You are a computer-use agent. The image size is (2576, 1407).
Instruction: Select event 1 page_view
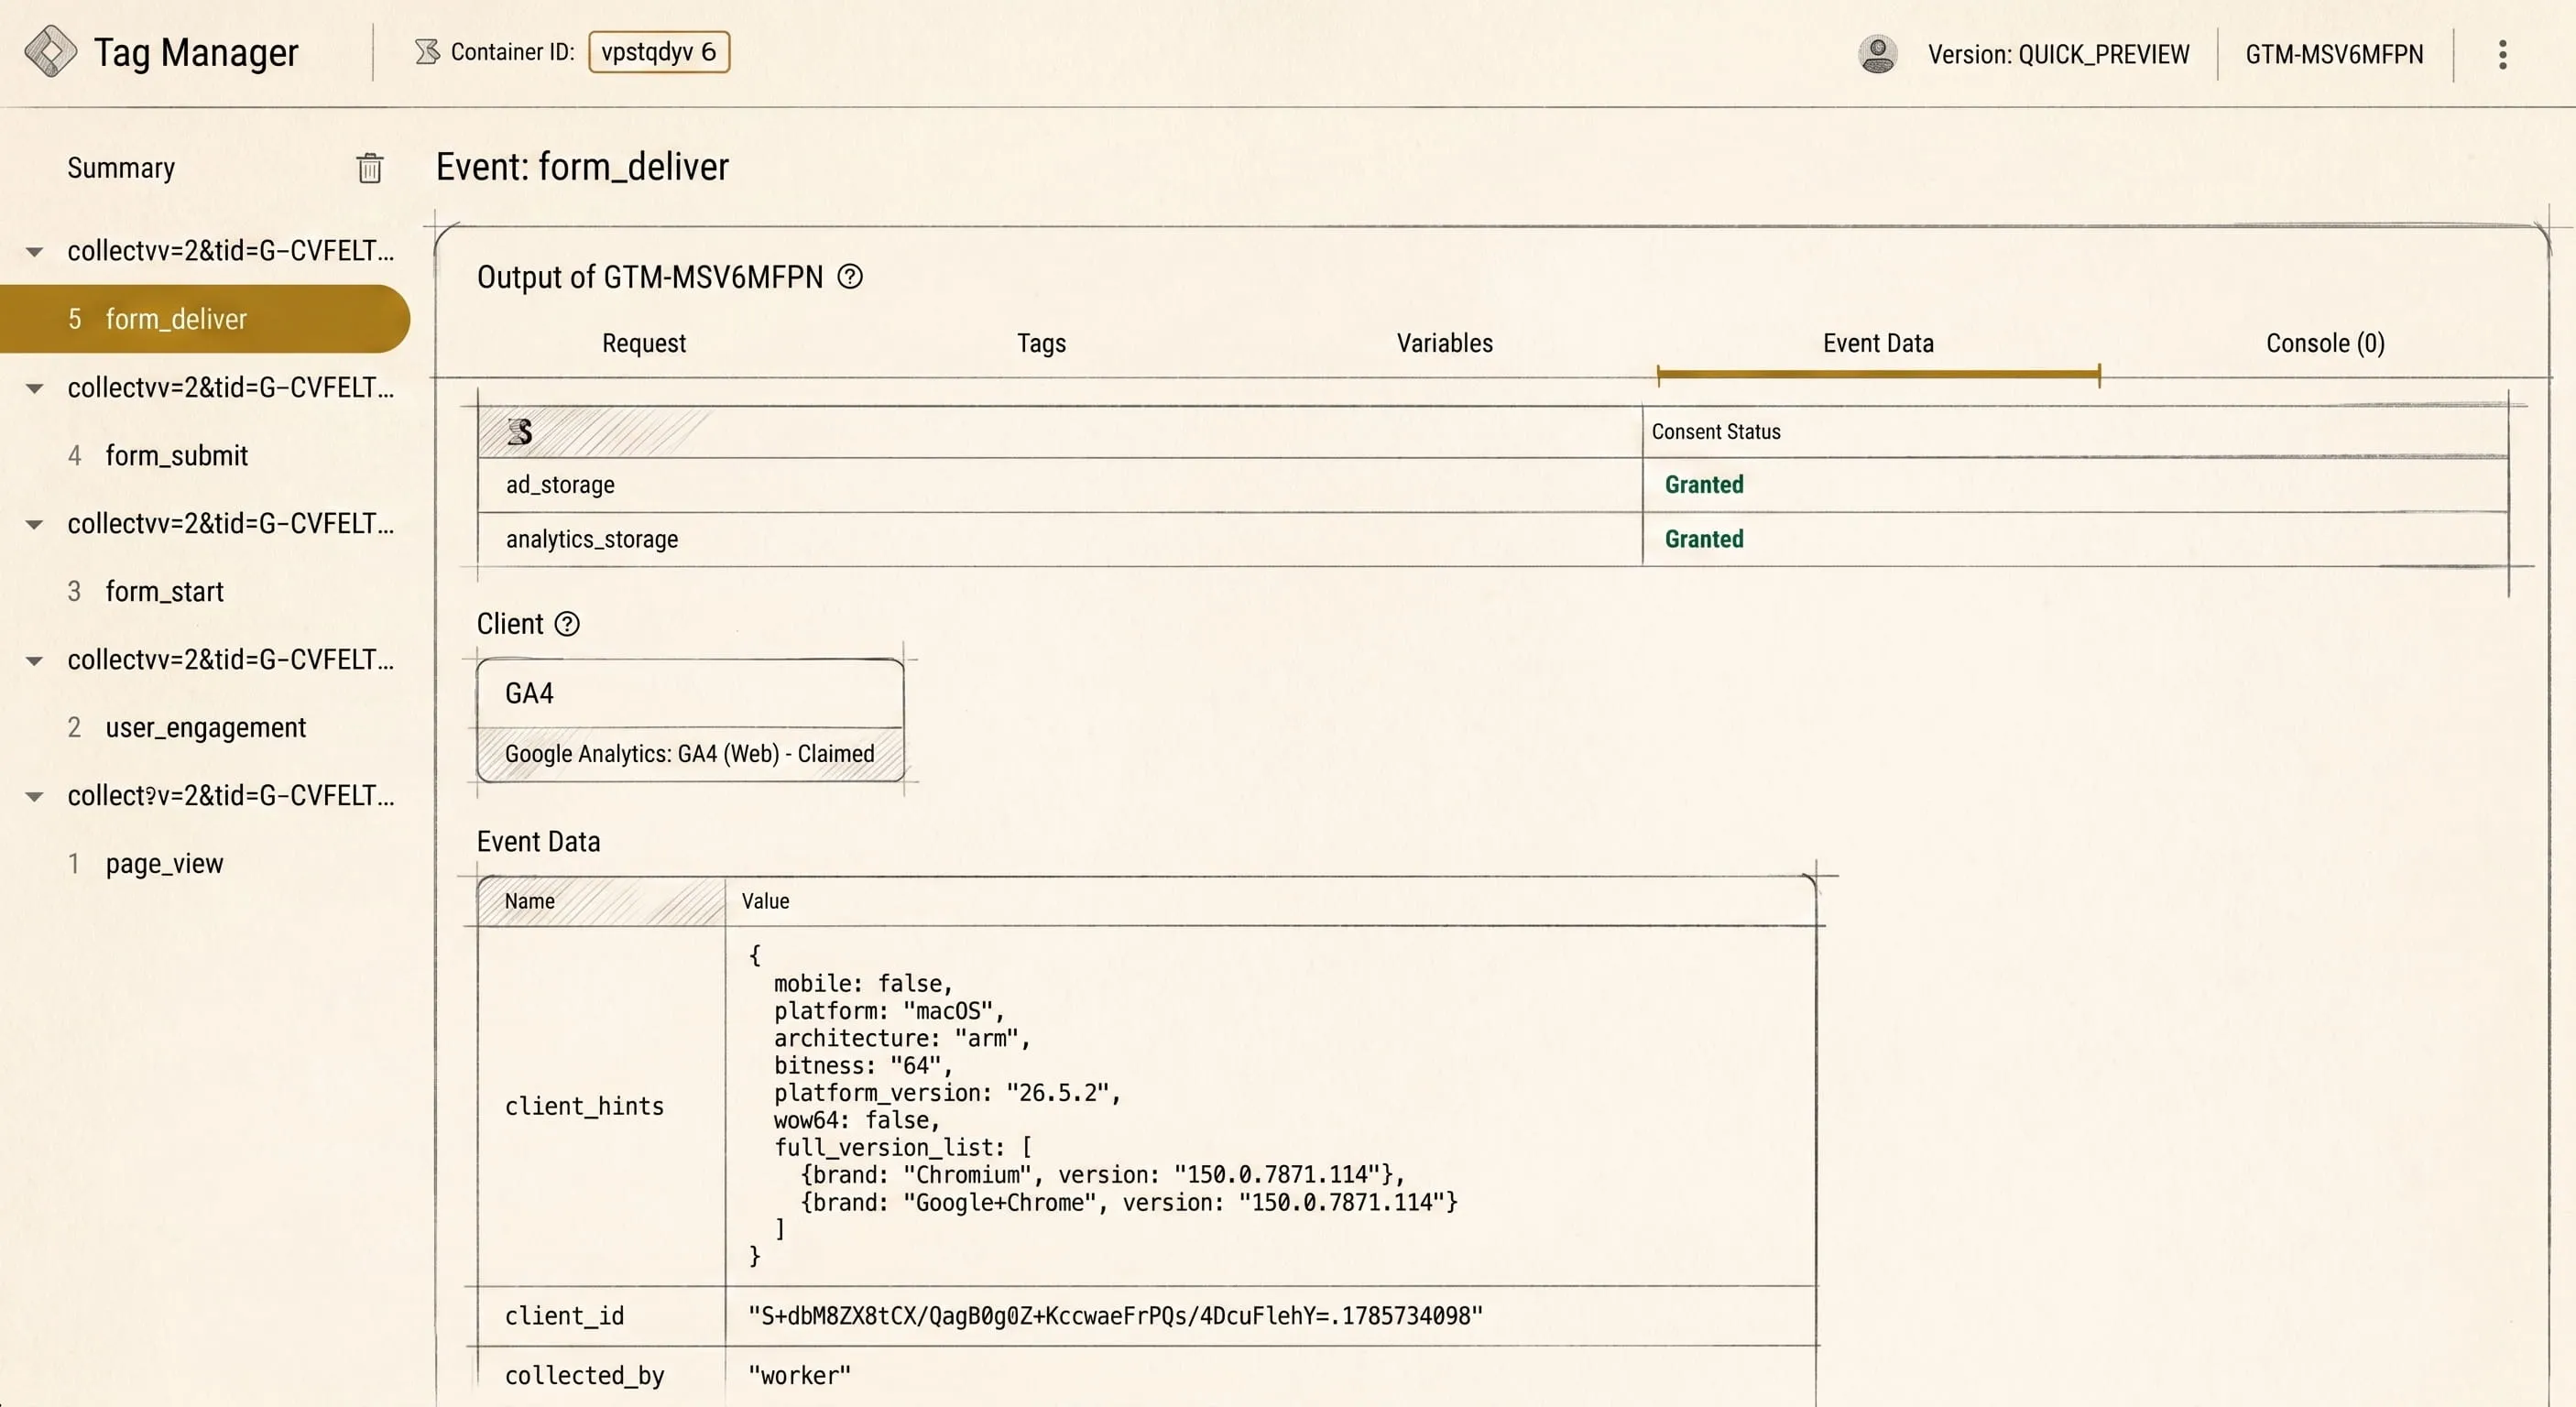pos(204,864)
